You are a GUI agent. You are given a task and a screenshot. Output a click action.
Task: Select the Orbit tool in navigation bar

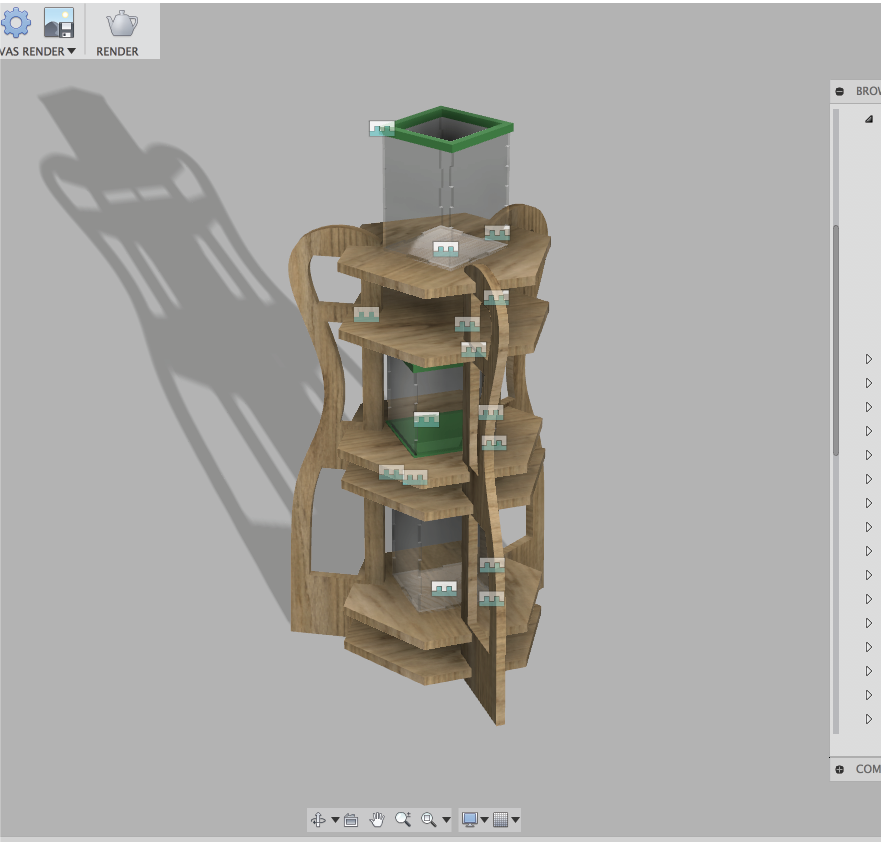pos(318,820)
